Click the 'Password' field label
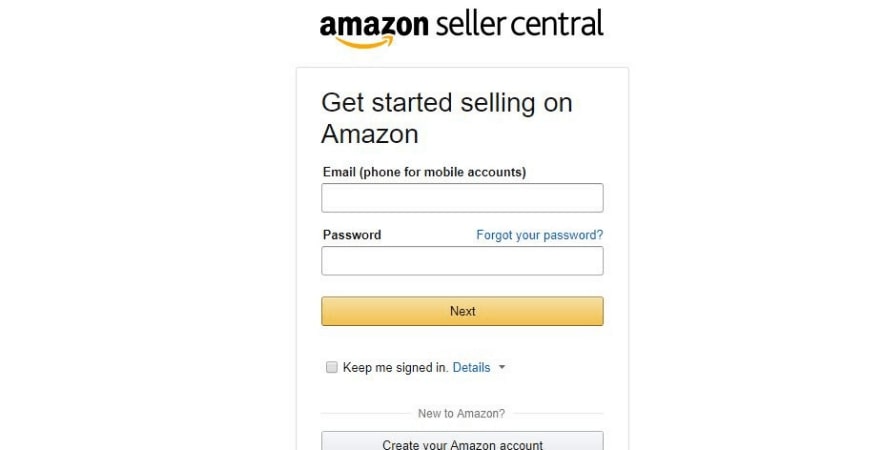 point(351,235)
